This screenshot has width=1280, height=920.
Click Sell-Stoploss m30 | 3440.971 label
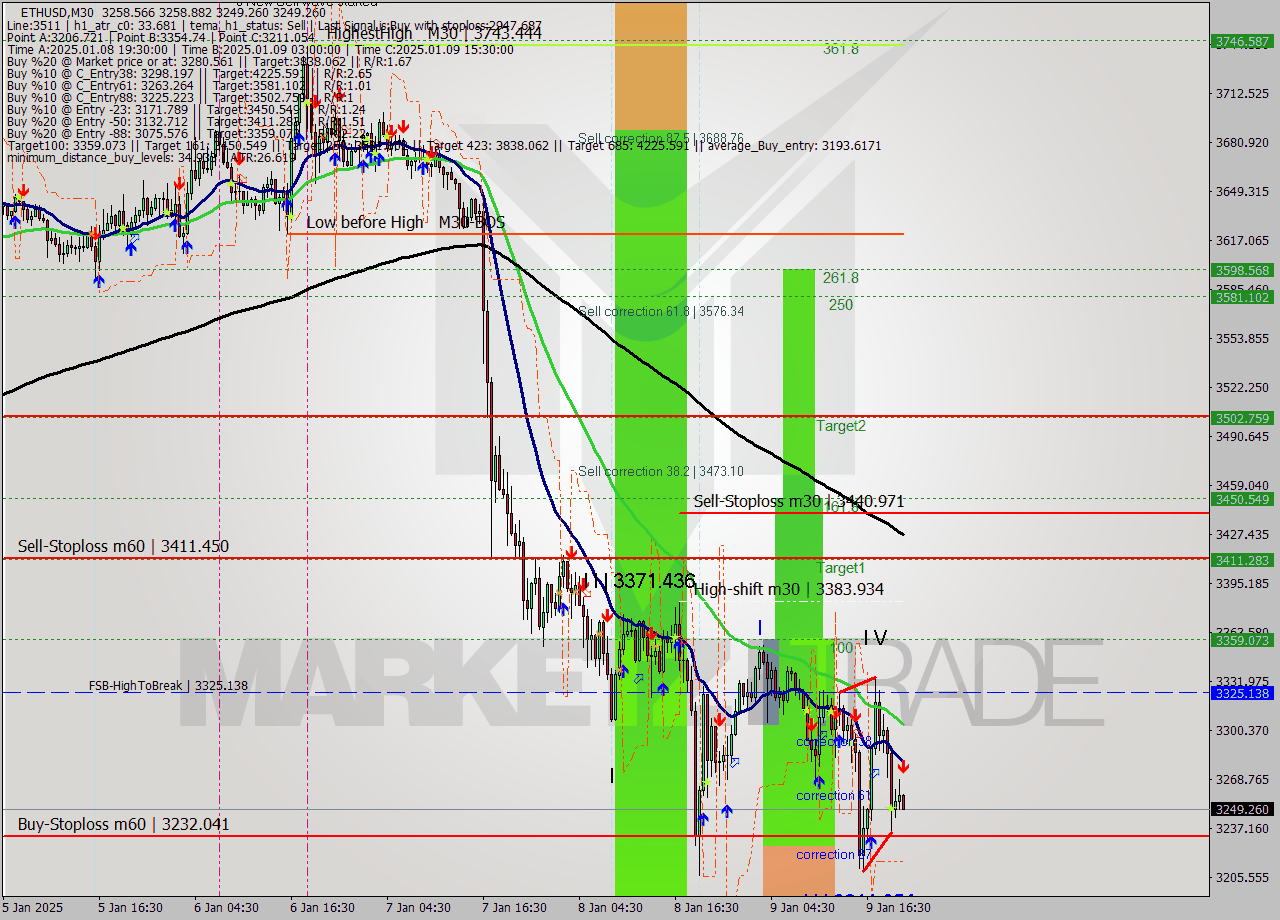pos(799,501)
